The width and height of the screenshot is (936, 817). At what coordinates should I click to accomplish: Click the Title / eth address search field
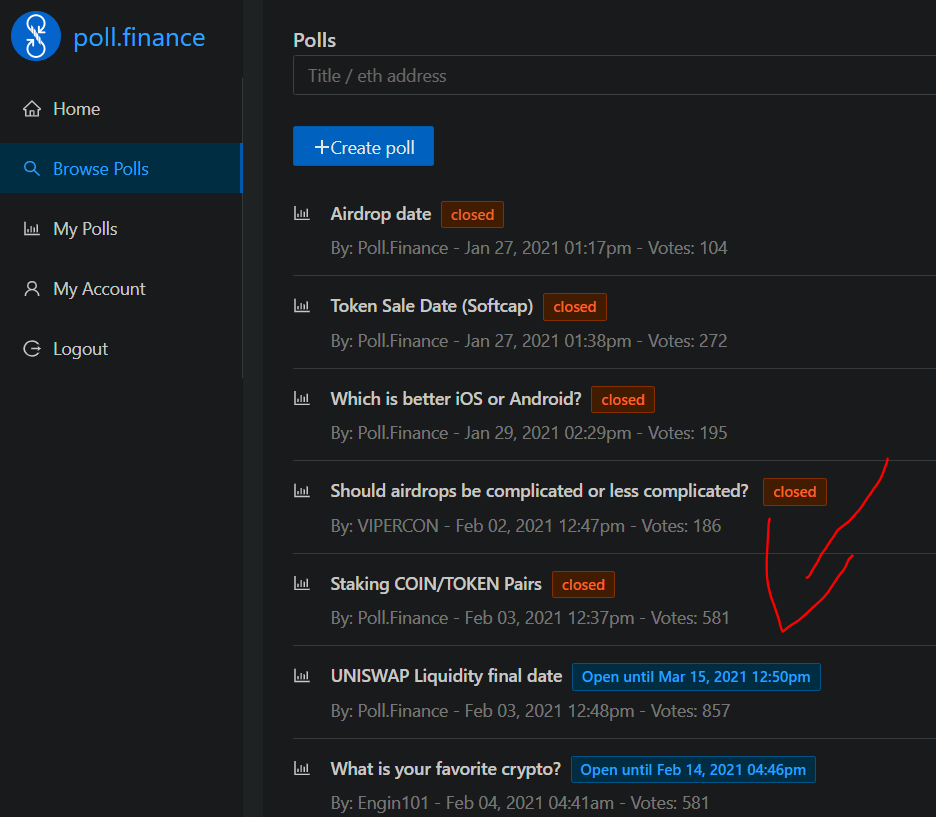point(612,76)
